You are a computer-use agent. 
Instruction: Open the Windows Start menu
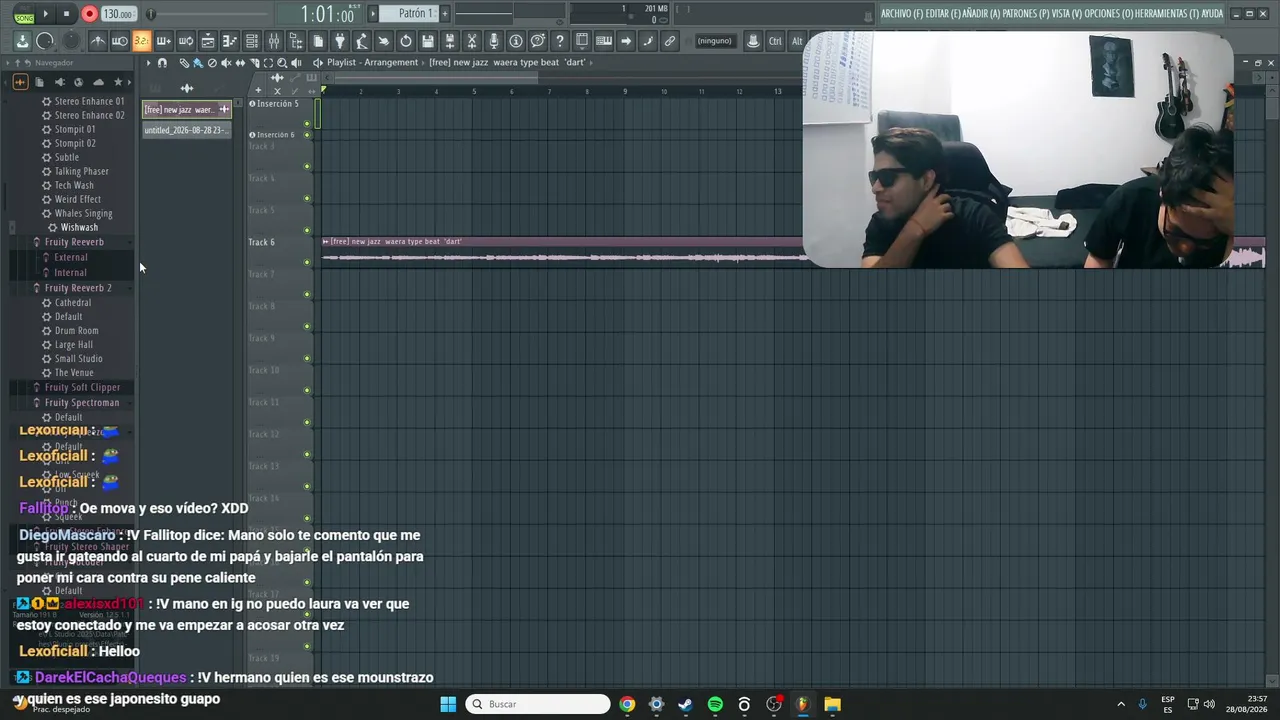[x=448, y=704]
